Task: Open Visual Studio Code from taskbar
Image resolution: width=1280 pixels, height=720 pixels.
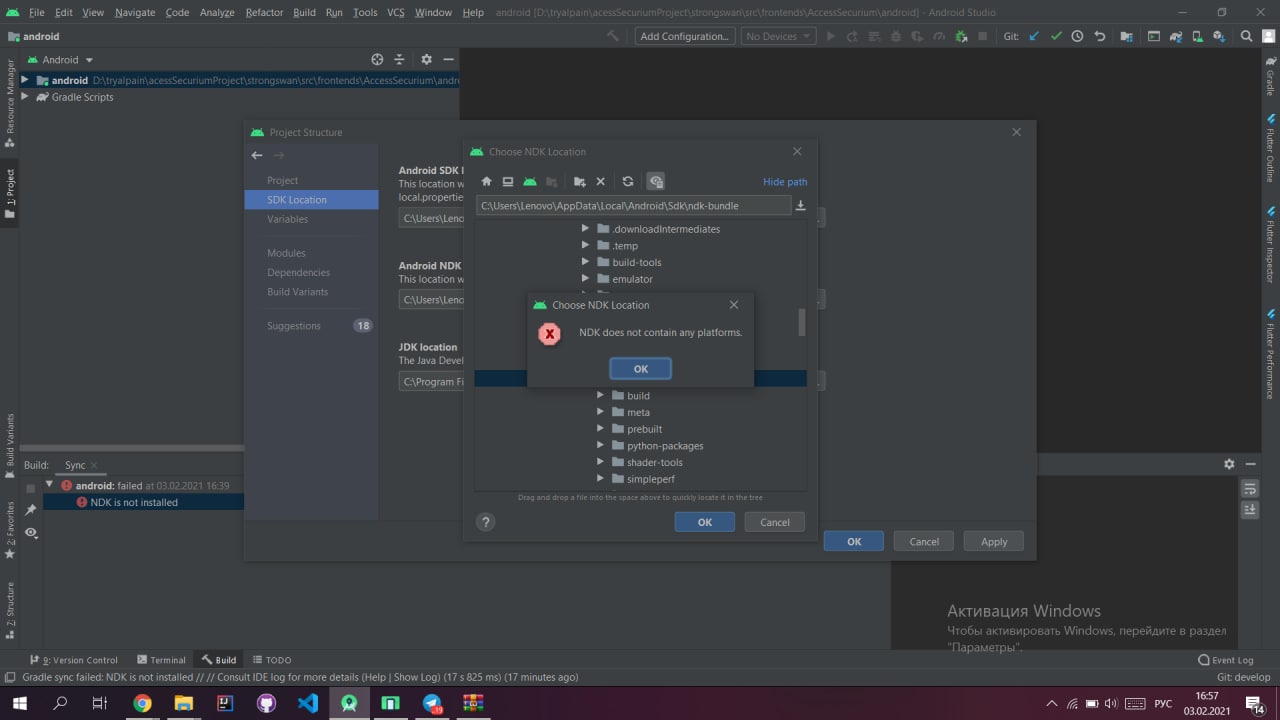Action: coord(308,704)
